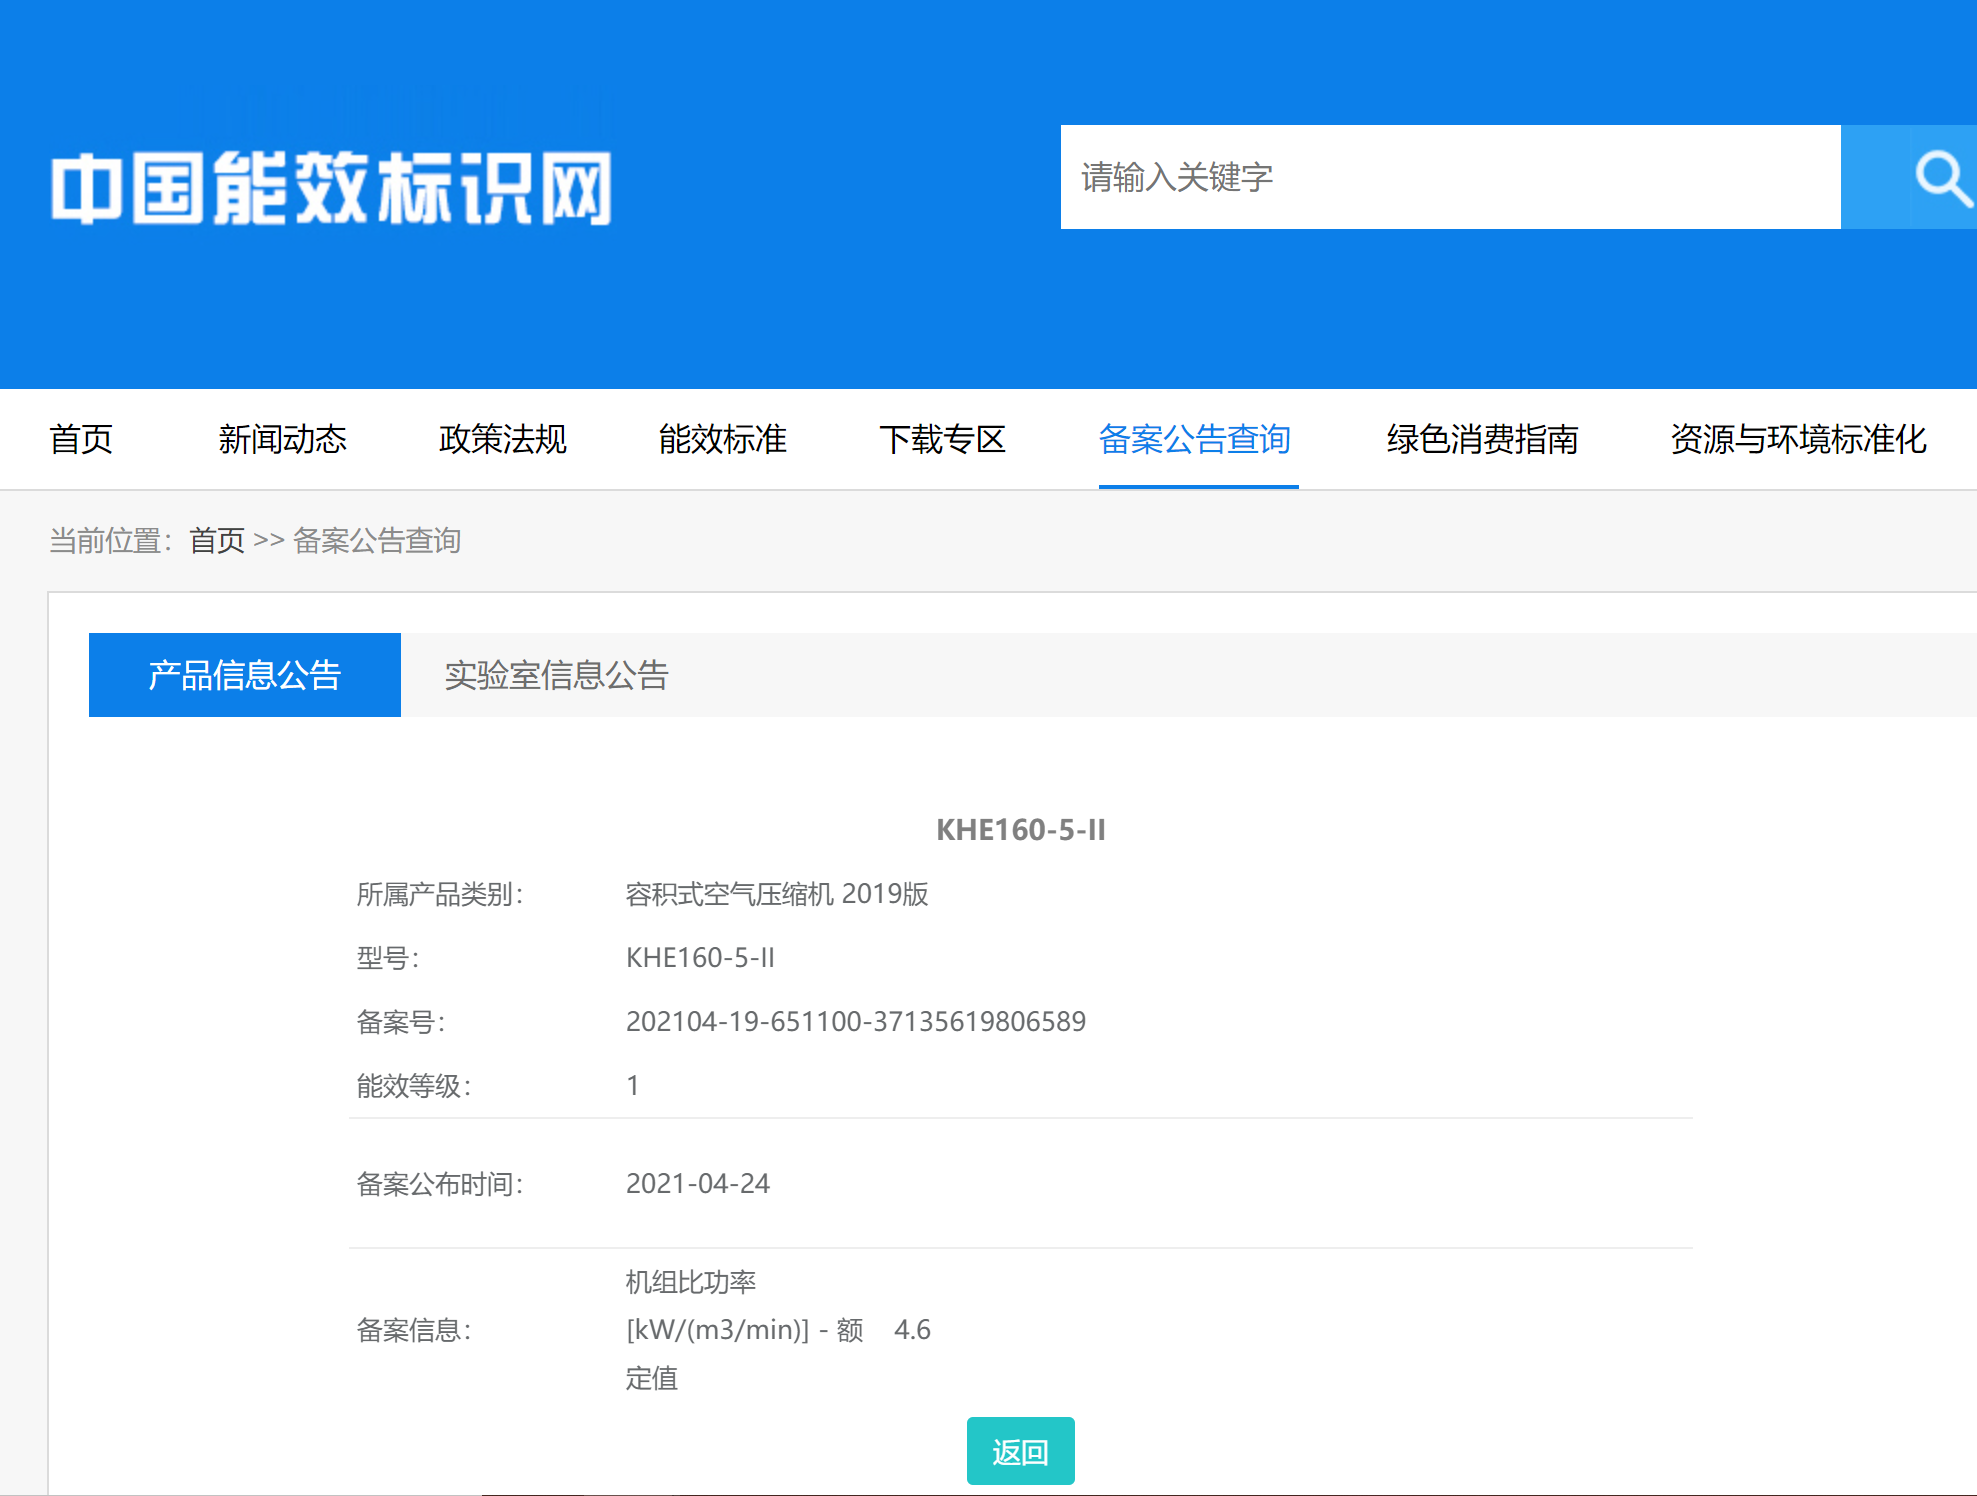Click the category value 容积式空气压缩机 2019版
The image size is (1977, 1496).
(x=777, y=894)
